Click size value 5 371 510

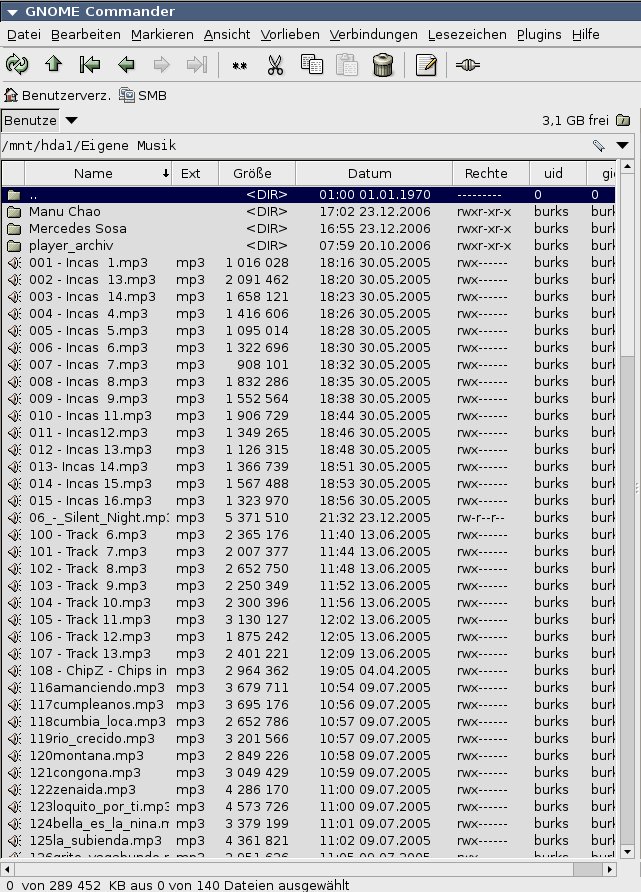[x=257, y=518]
